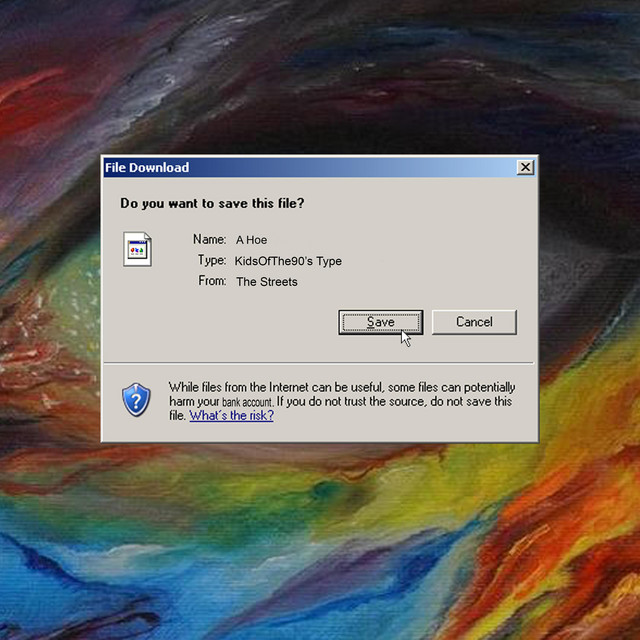The width and height of the screenshot is (640, 640).
Task: Click the "Name:" label
Action: pyautogui.click(x=209, y=239)
